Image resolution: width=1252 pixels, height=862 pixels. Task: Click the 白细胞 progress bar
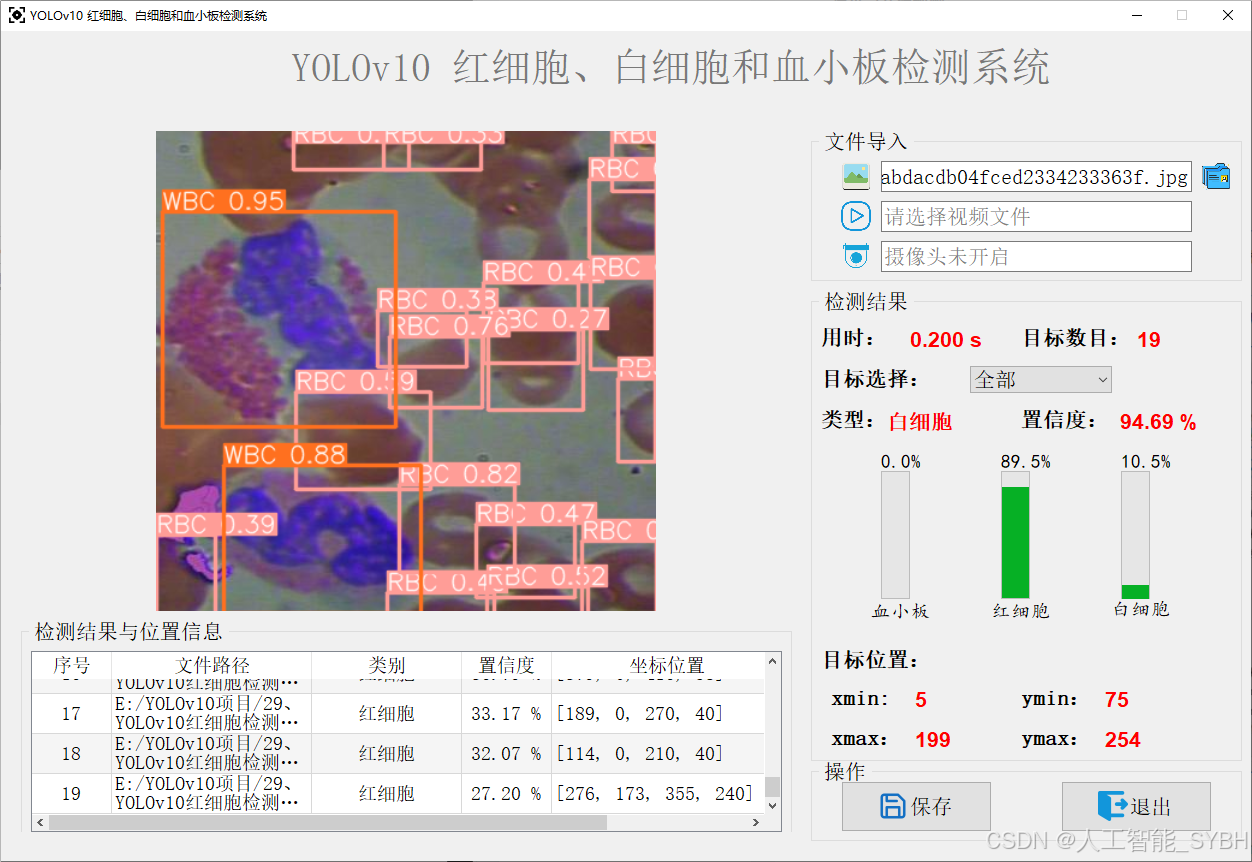coord(1135,535)
